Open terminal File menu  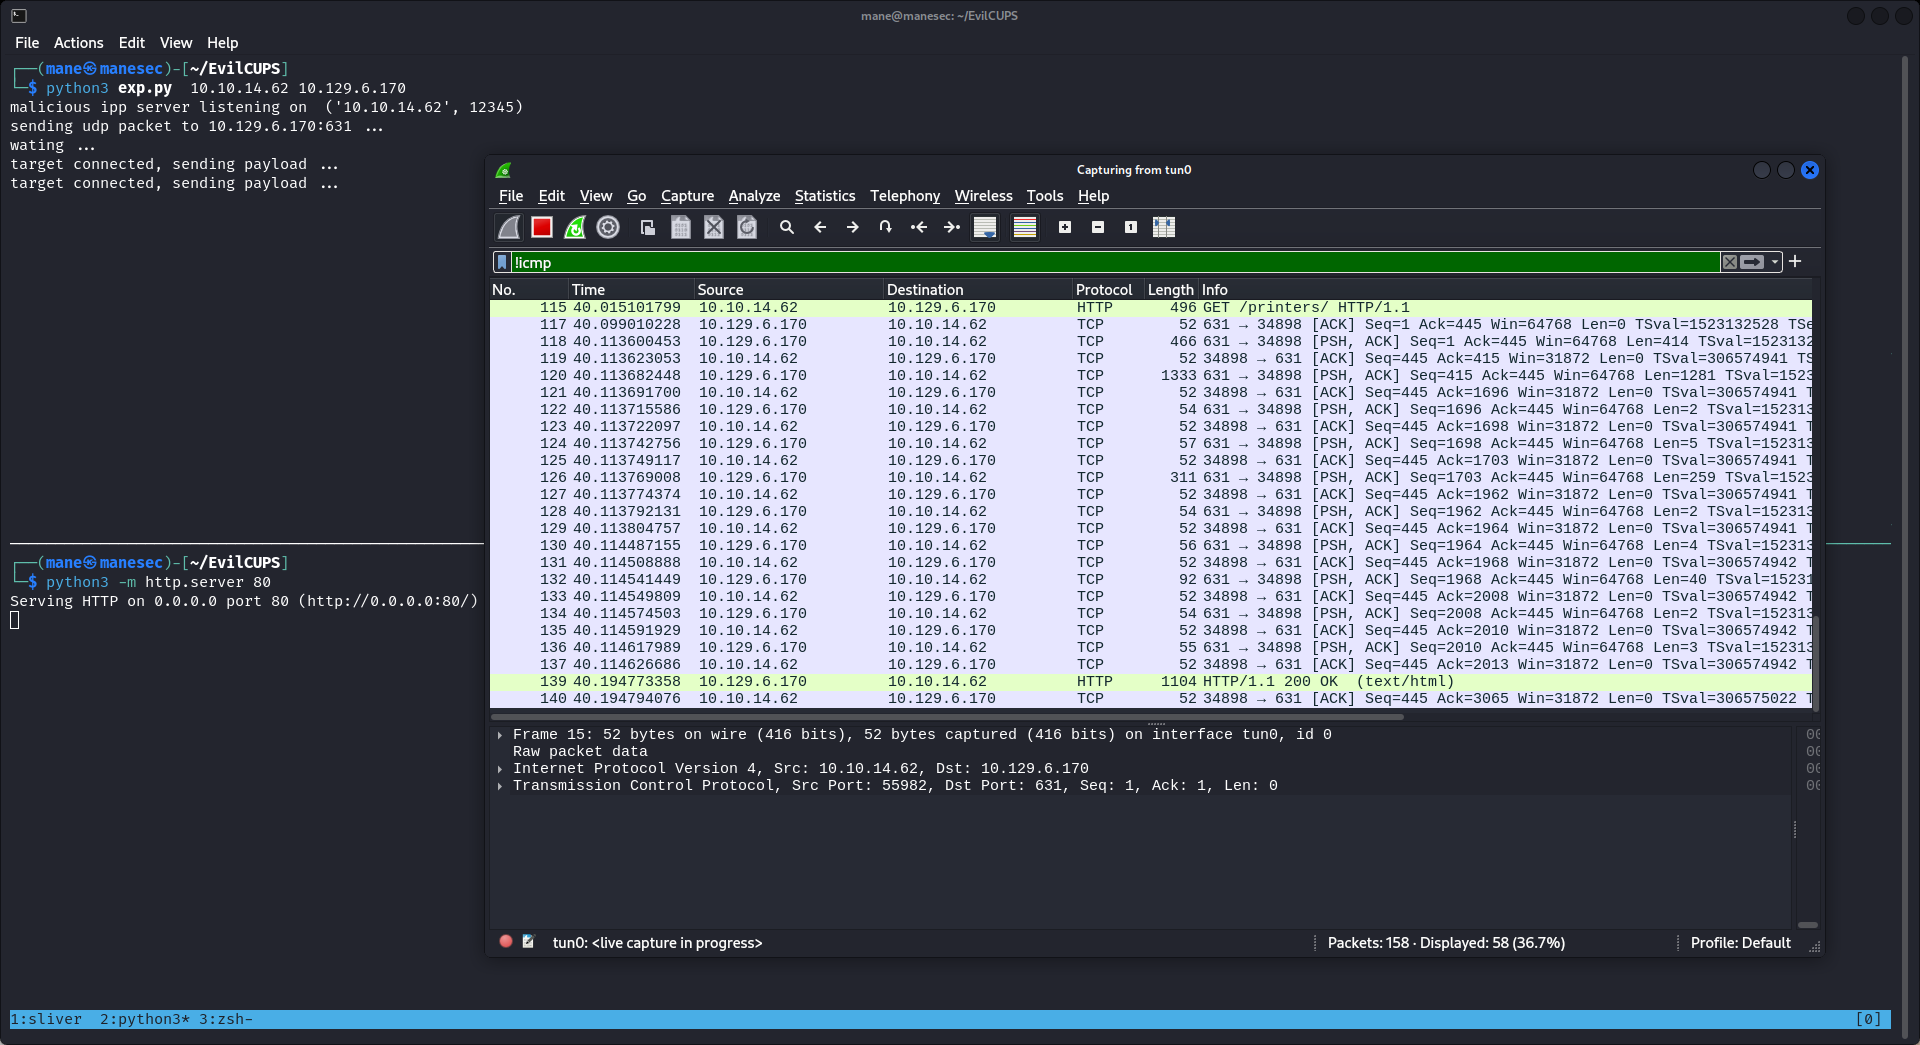[x=27, y=43]
